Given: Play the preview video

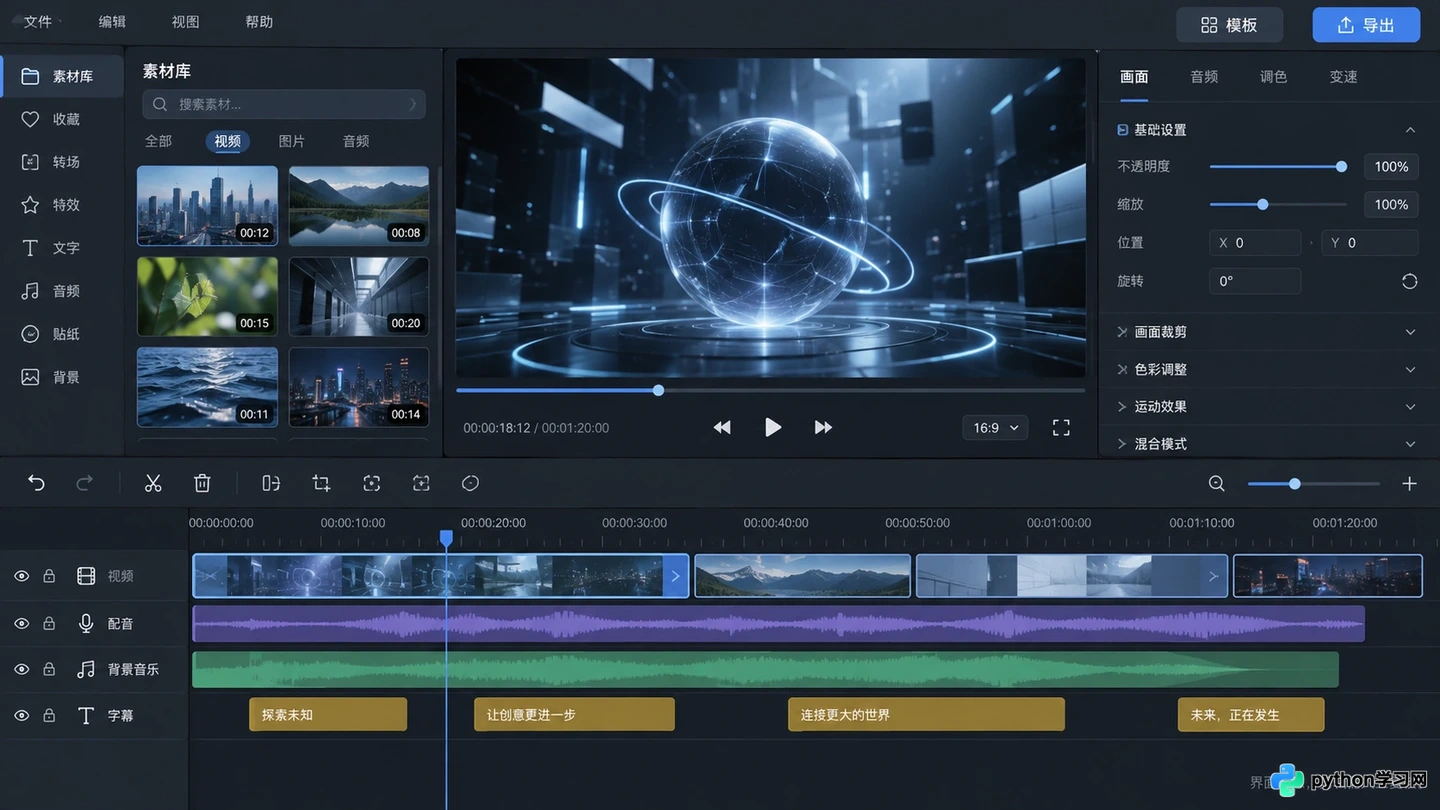Looking at the screenshot, I should point(773,428).
